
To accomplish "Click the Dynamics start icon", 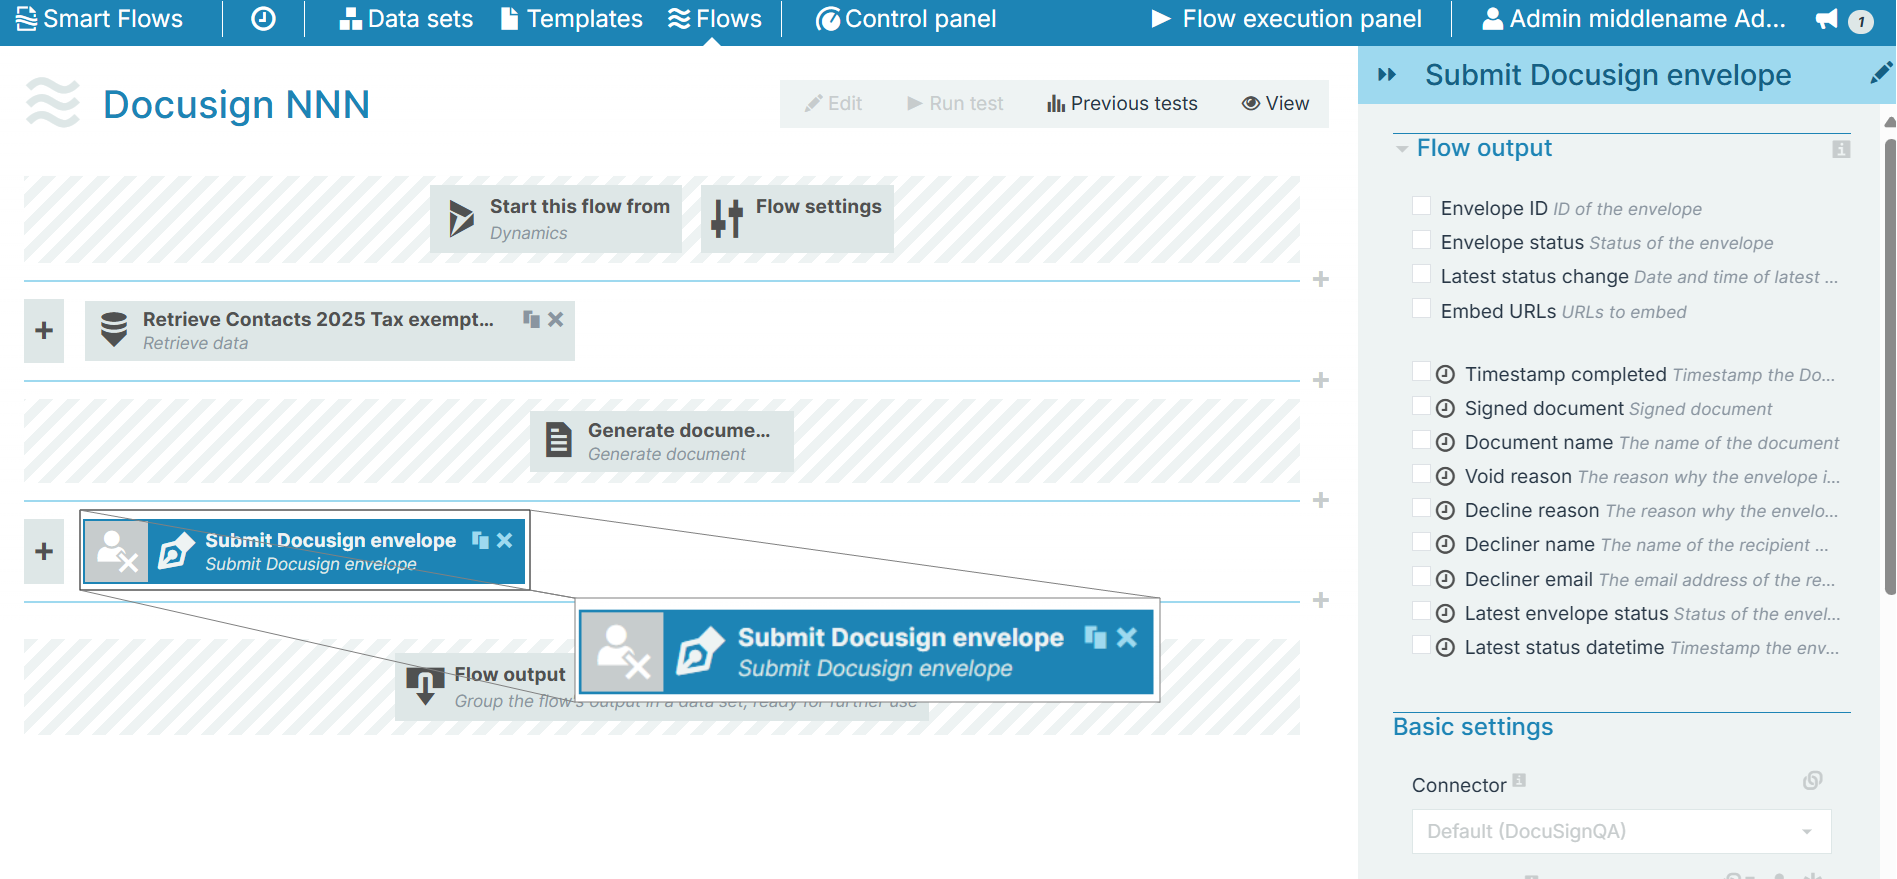I will click(x=461, y=218).
